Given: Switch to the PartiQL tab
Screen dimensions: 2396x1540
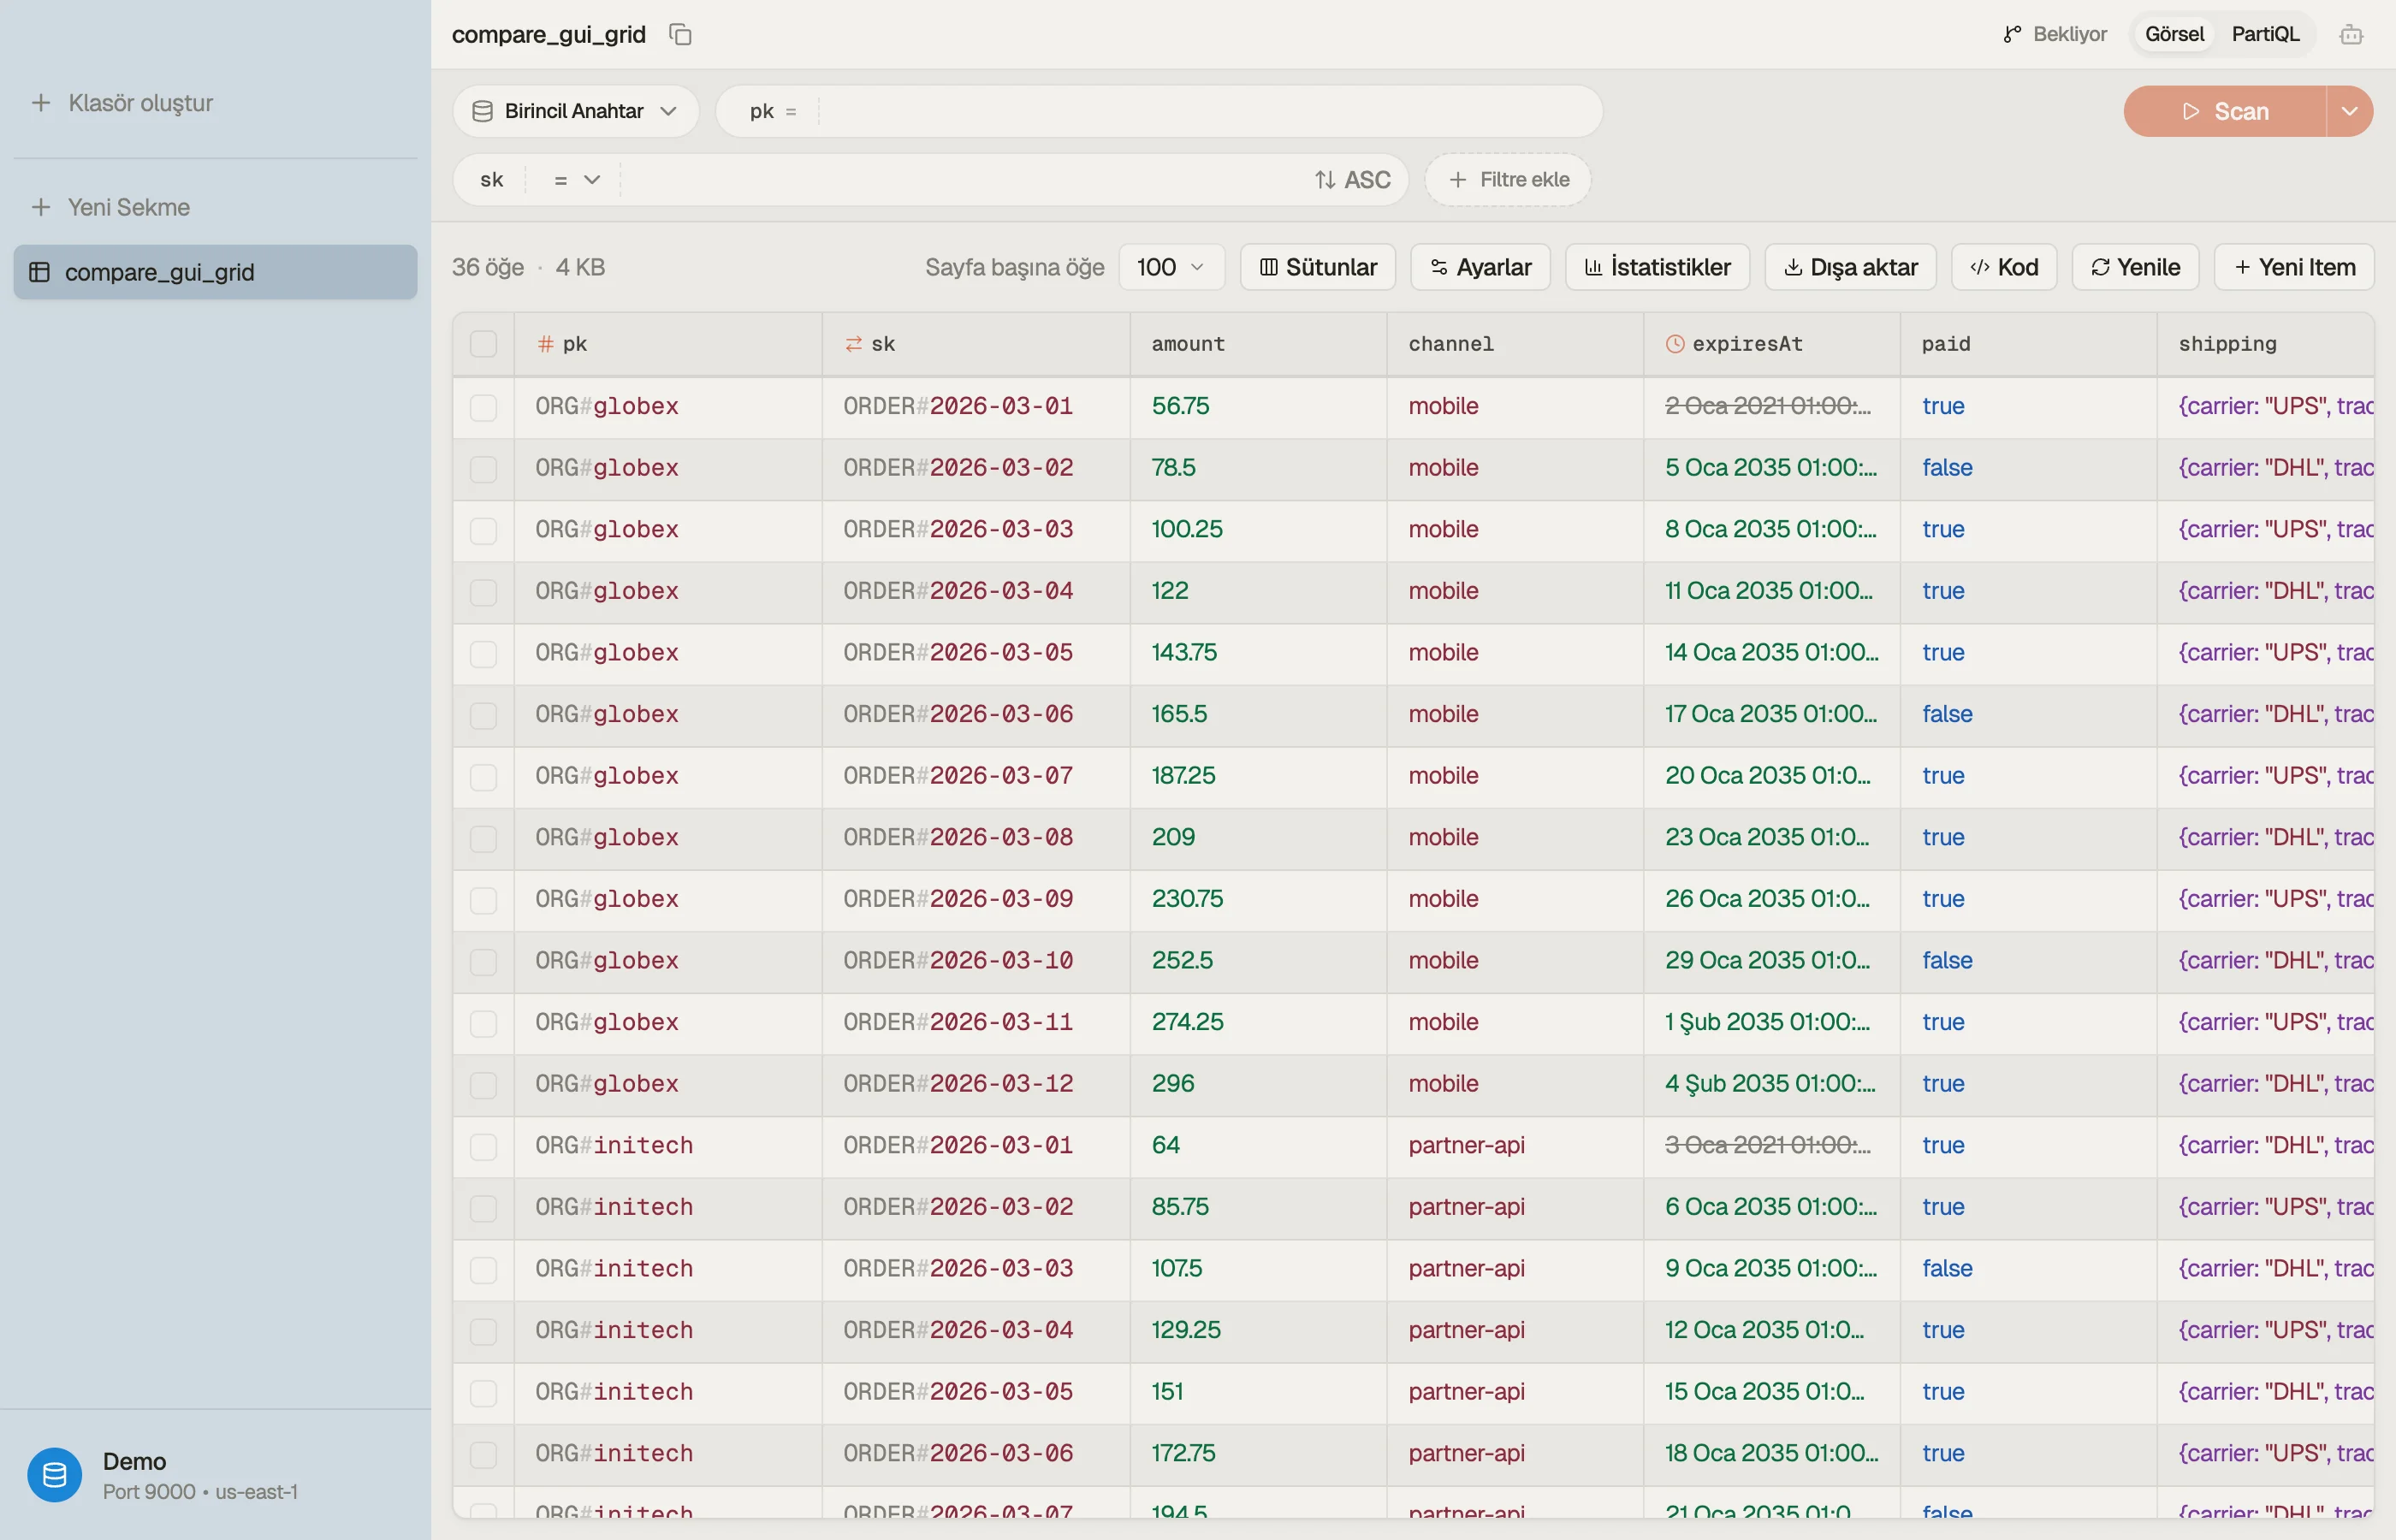Looking at the screenshot, I should pos(2265,35).
